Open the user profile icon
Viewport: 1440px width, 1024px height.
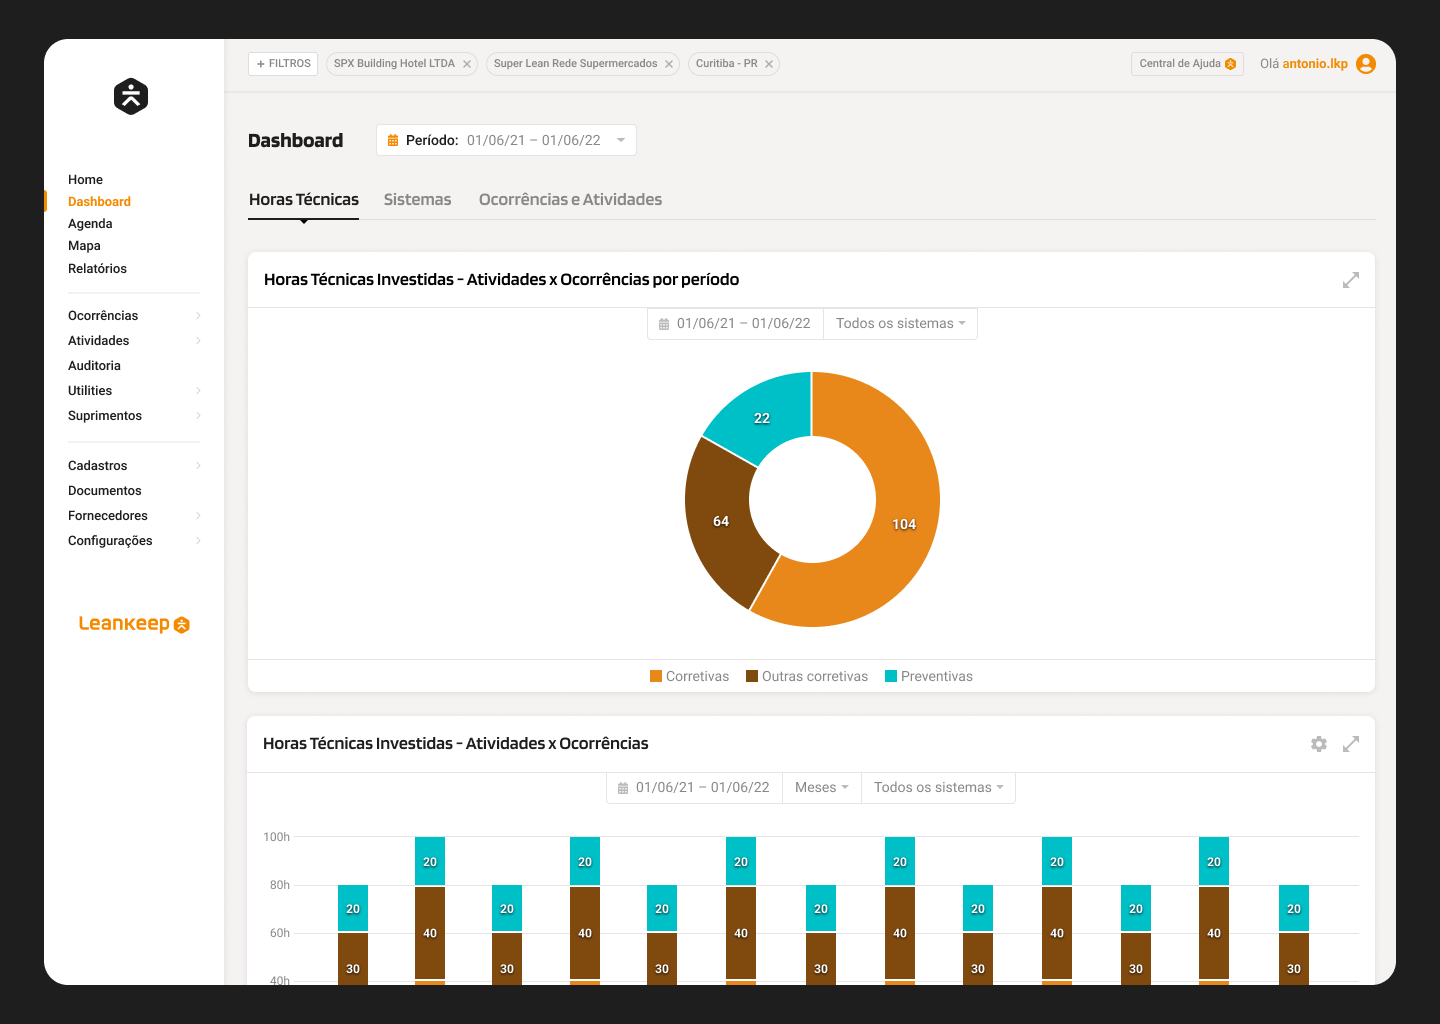1366,63
